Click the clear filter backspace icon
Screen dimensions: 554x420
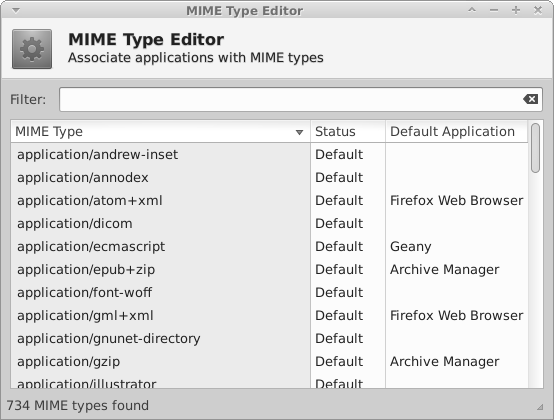(530, 99)
